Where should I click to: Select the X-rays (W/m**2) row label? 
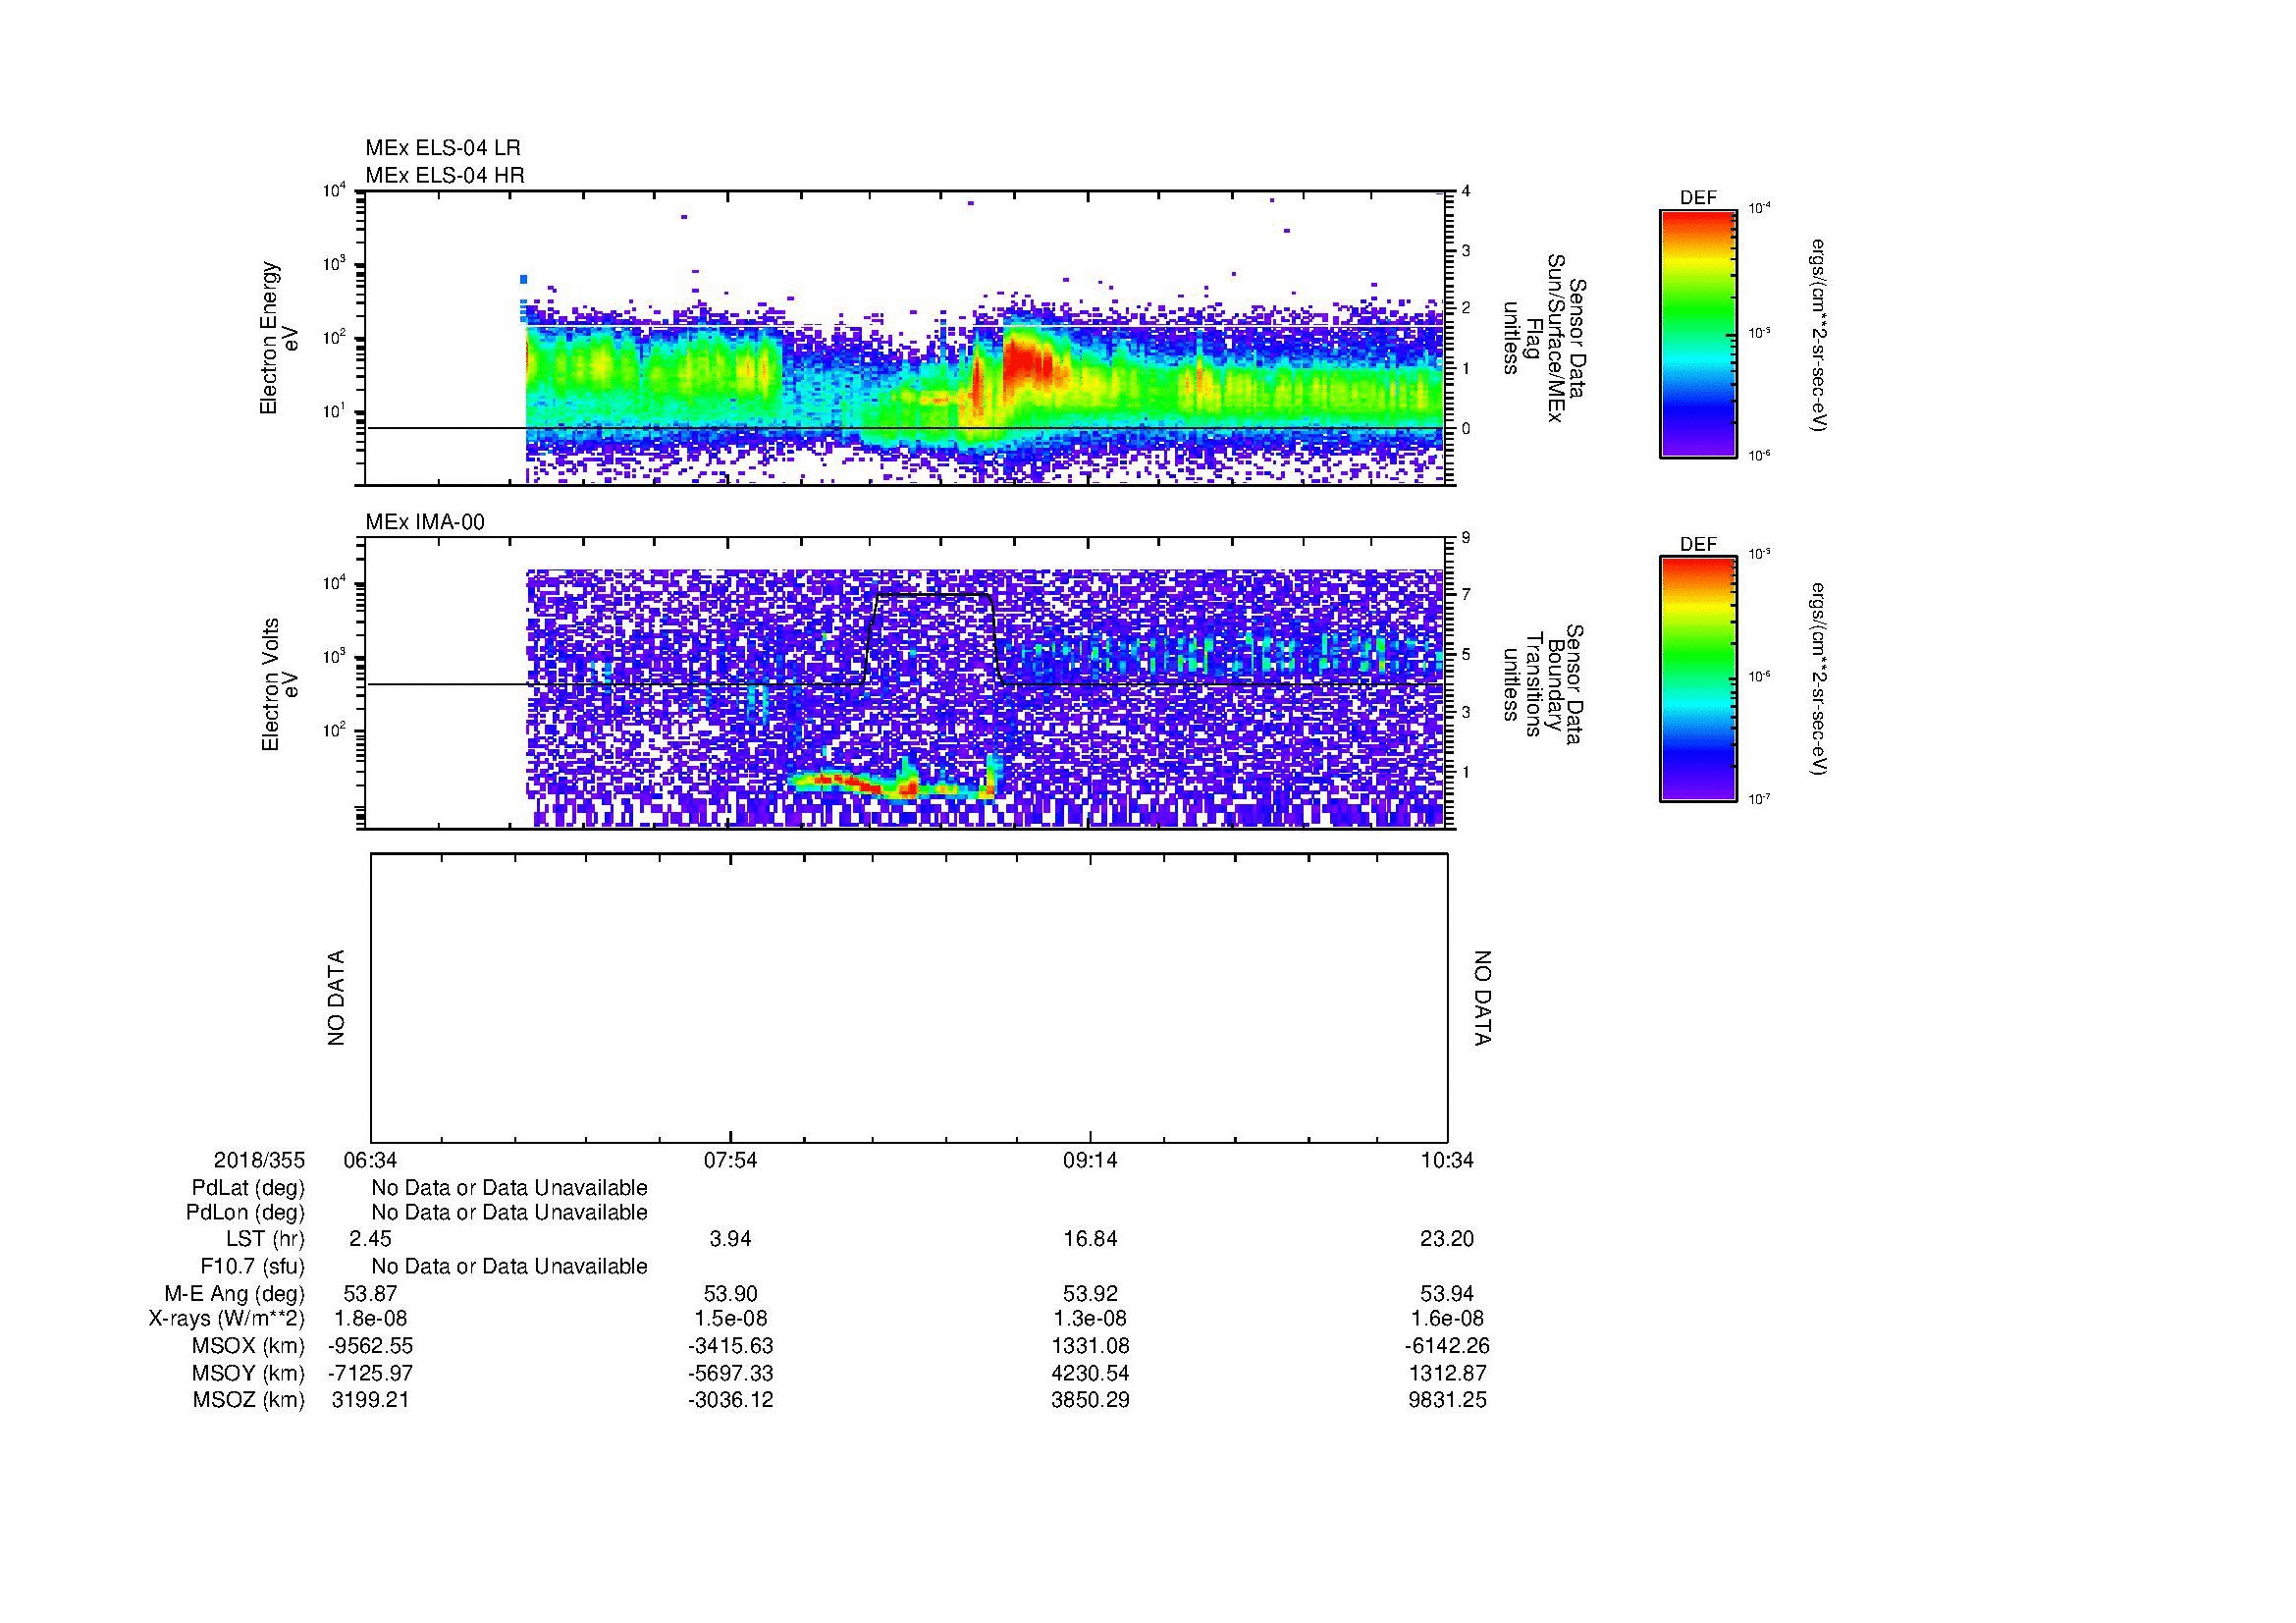tap(227, 1319)
